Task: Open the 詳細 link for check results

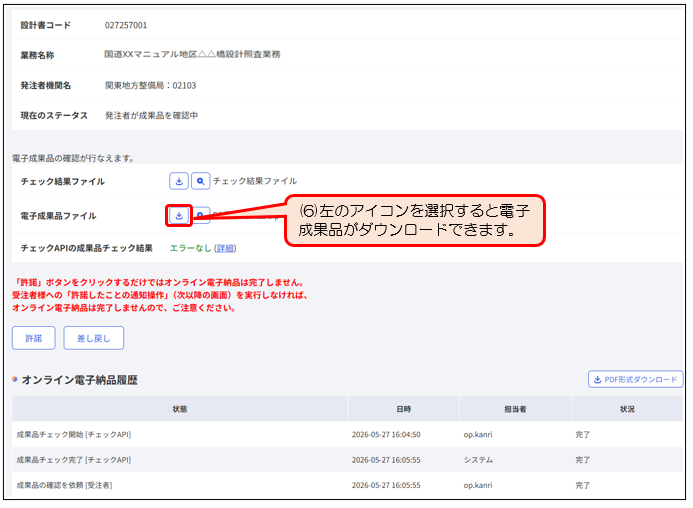Action: 225,248
